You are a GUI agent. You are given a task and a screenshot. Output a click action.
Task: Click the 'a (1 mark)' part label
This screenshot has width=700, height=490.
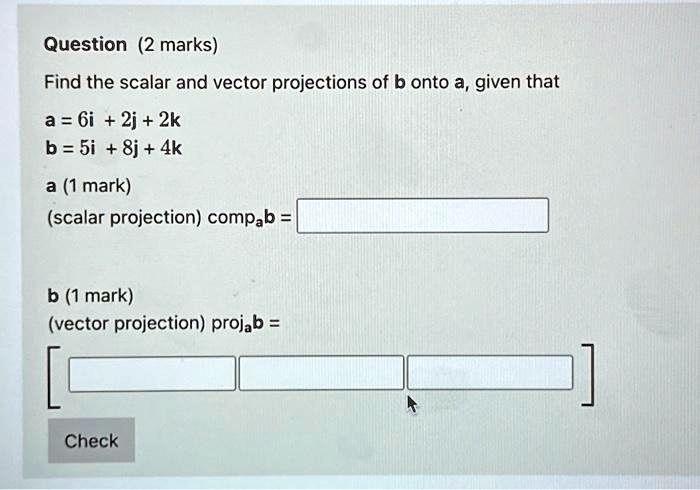click(x=88, y=186)
